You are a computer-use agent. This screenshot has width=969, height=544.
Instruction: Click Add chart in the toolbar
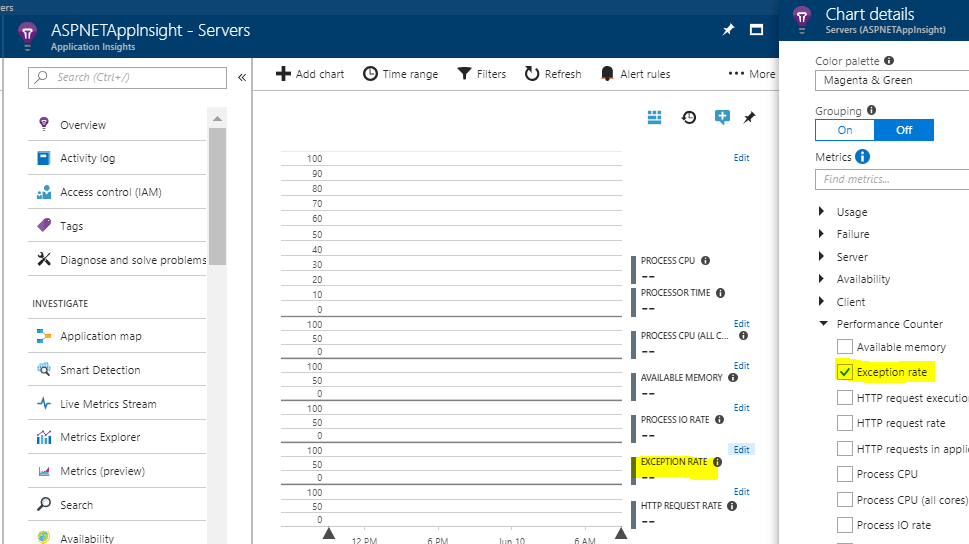[x=310, y=74]
